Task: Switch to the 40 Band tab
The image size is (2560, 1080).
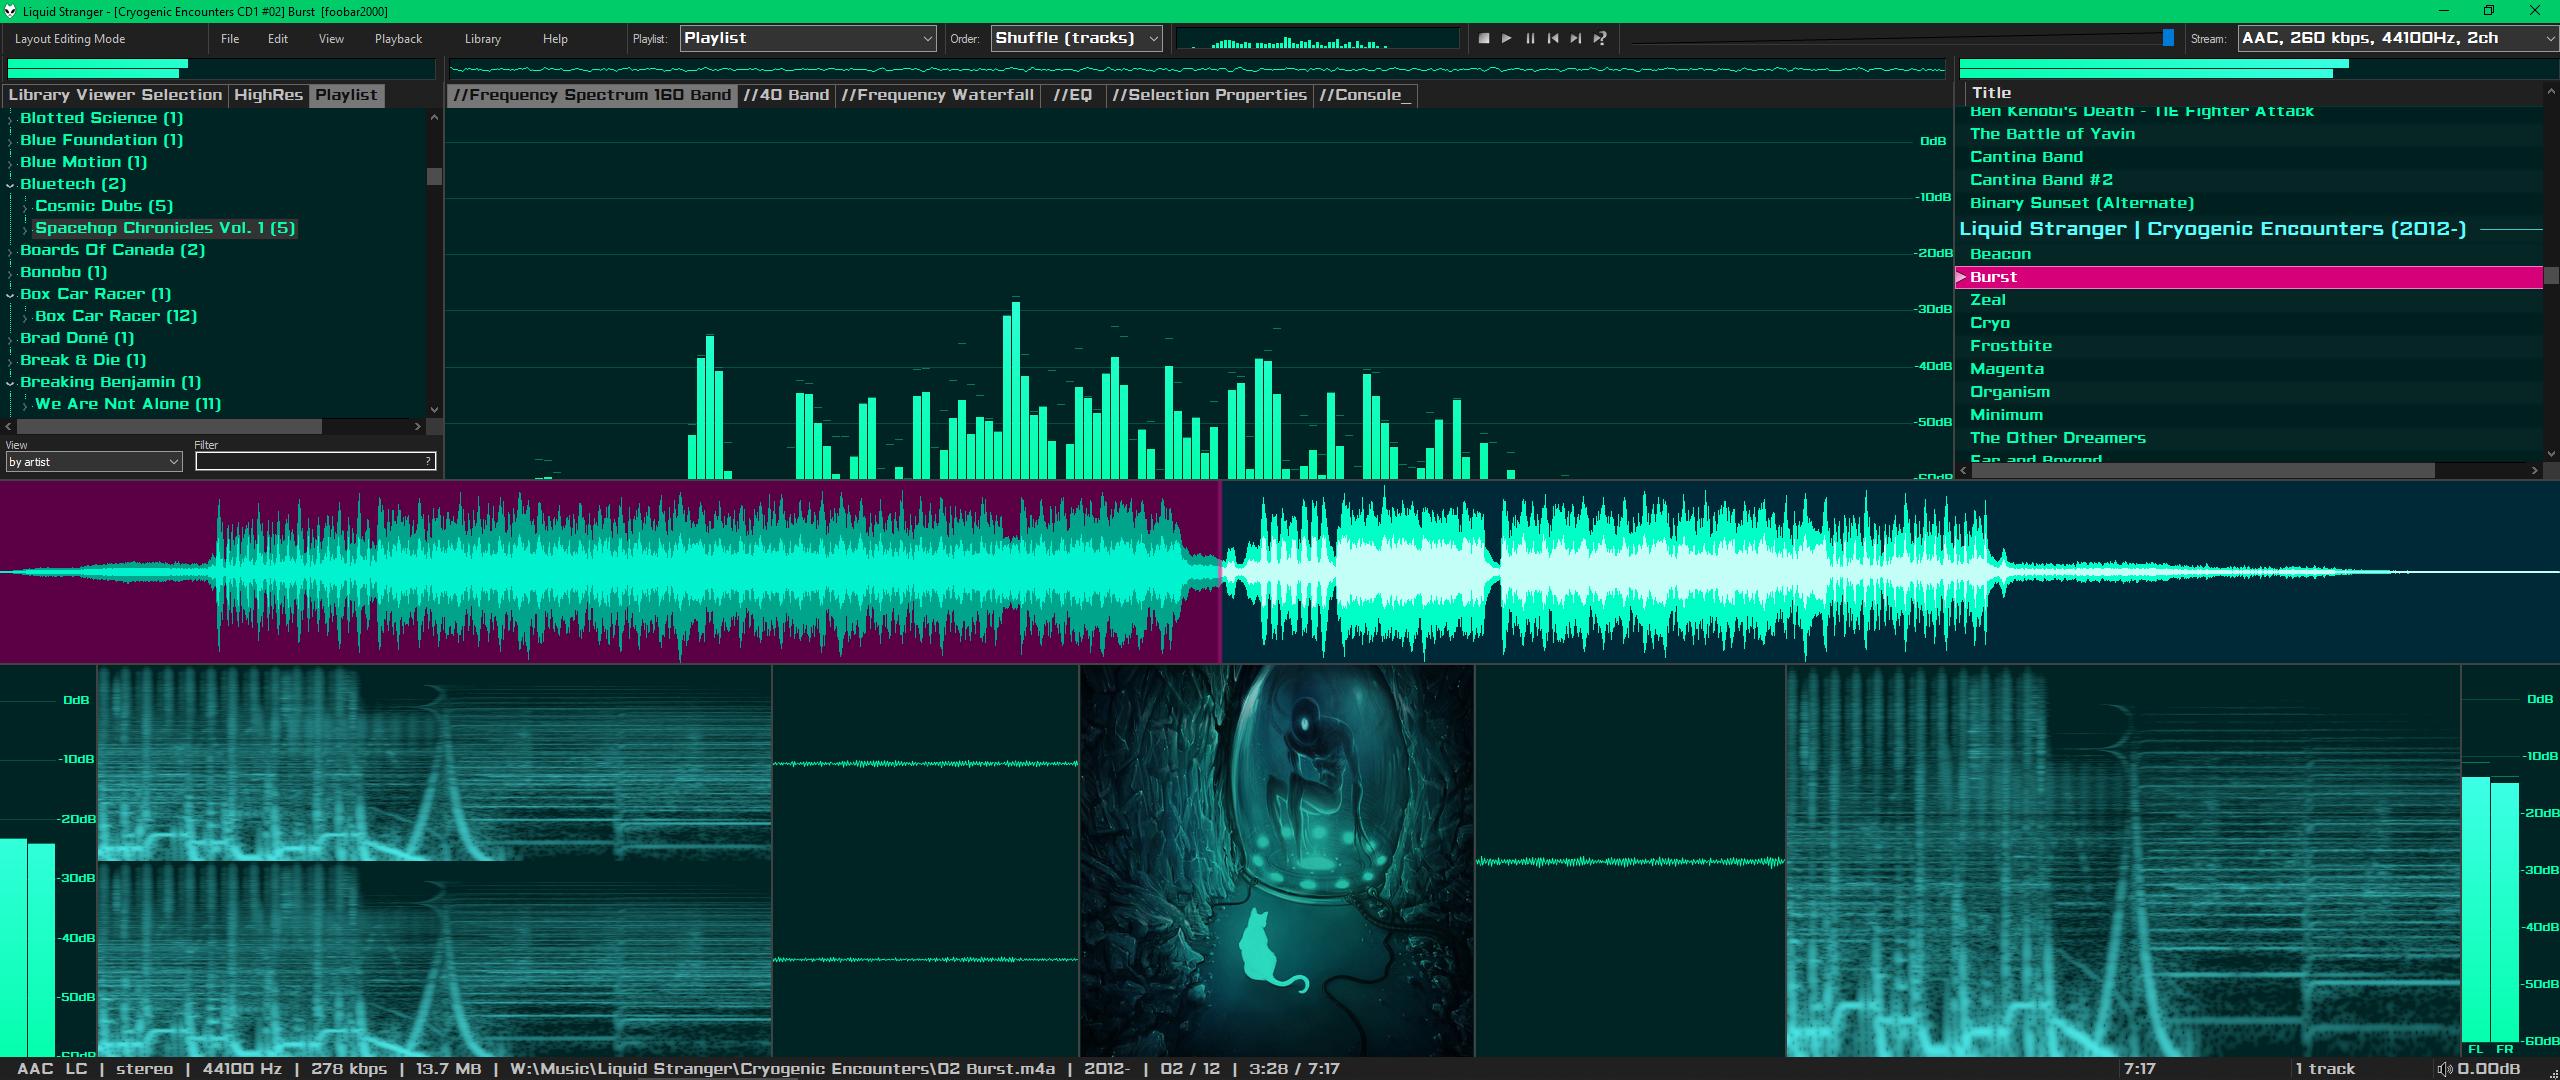Action: pos(786,95)
